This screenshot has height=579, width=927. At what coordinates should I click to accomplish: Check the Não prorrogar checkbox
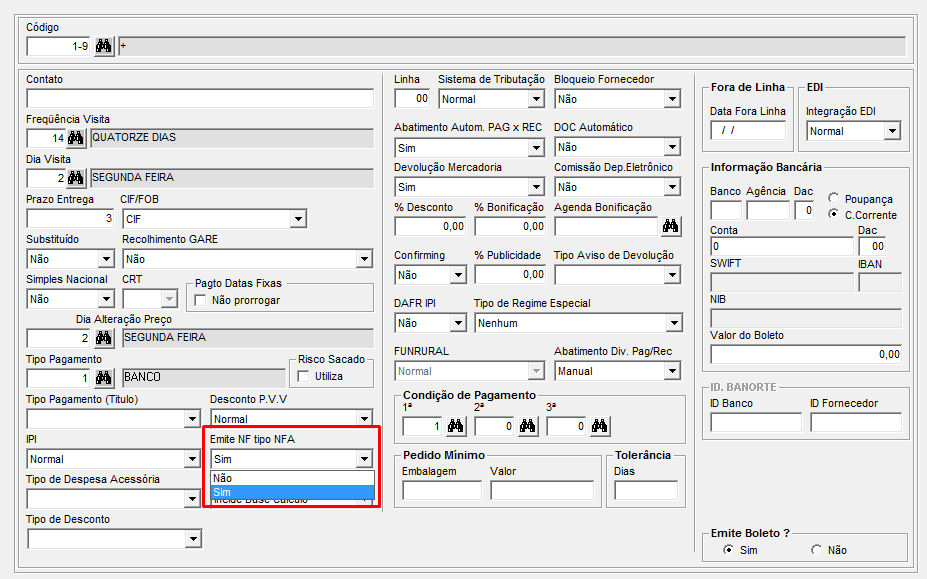200,300
